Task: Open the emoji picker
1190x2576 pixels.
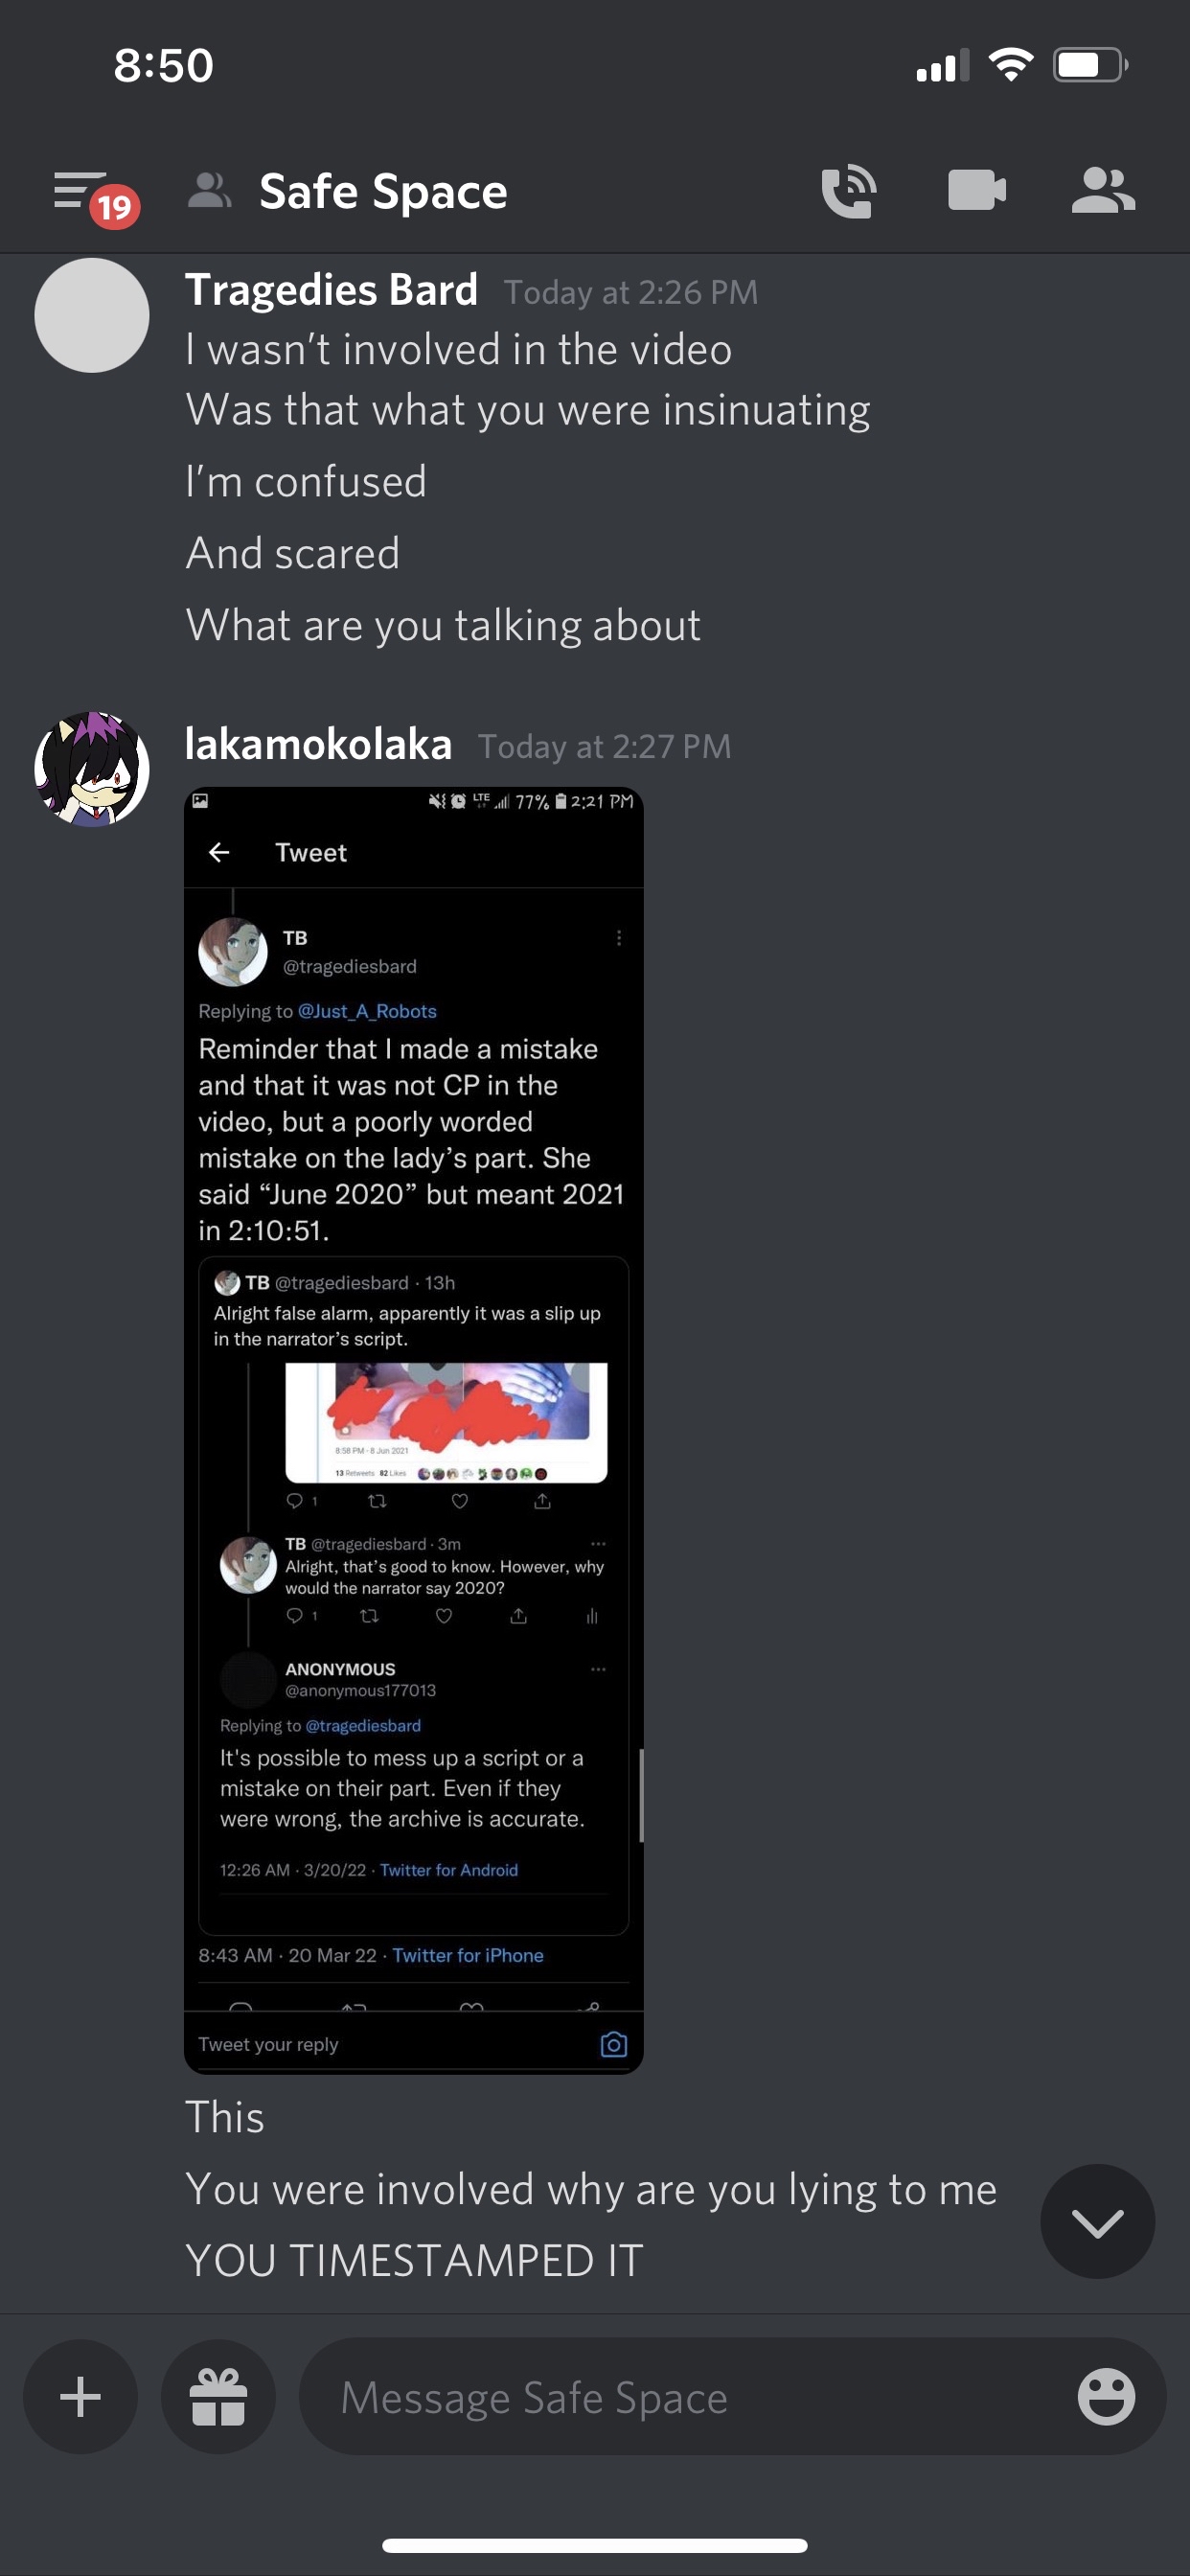Action: (1106, 2397)
